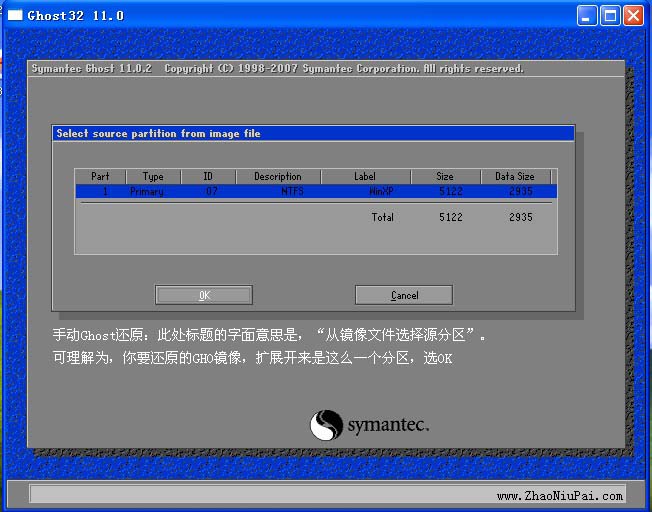This screenshot has height=512, width=652.
Task: Maximize the Ghost32 window
Action: pos(610,16)
